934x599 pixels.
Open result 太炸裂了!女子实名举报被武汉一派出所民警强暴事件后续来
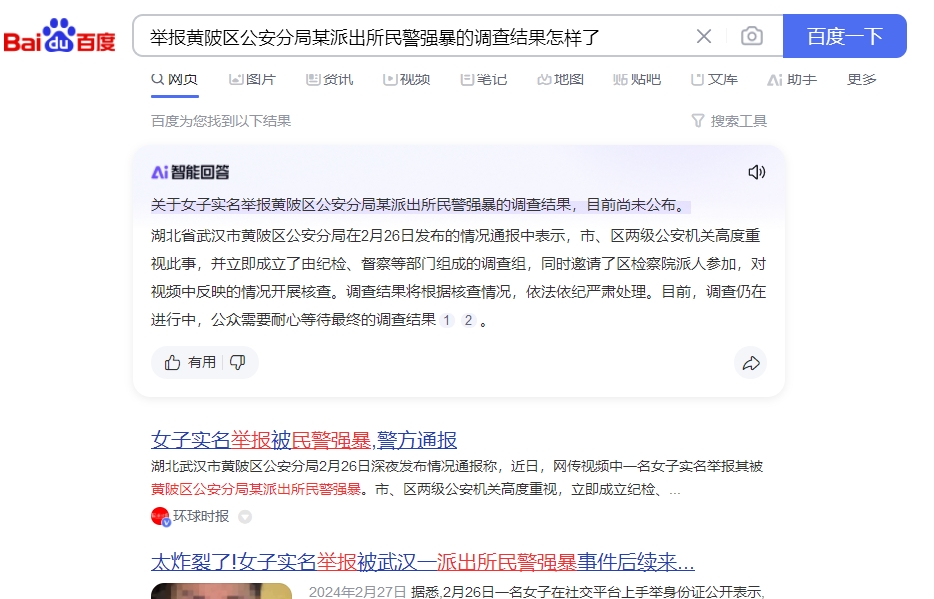pos(423,561)
